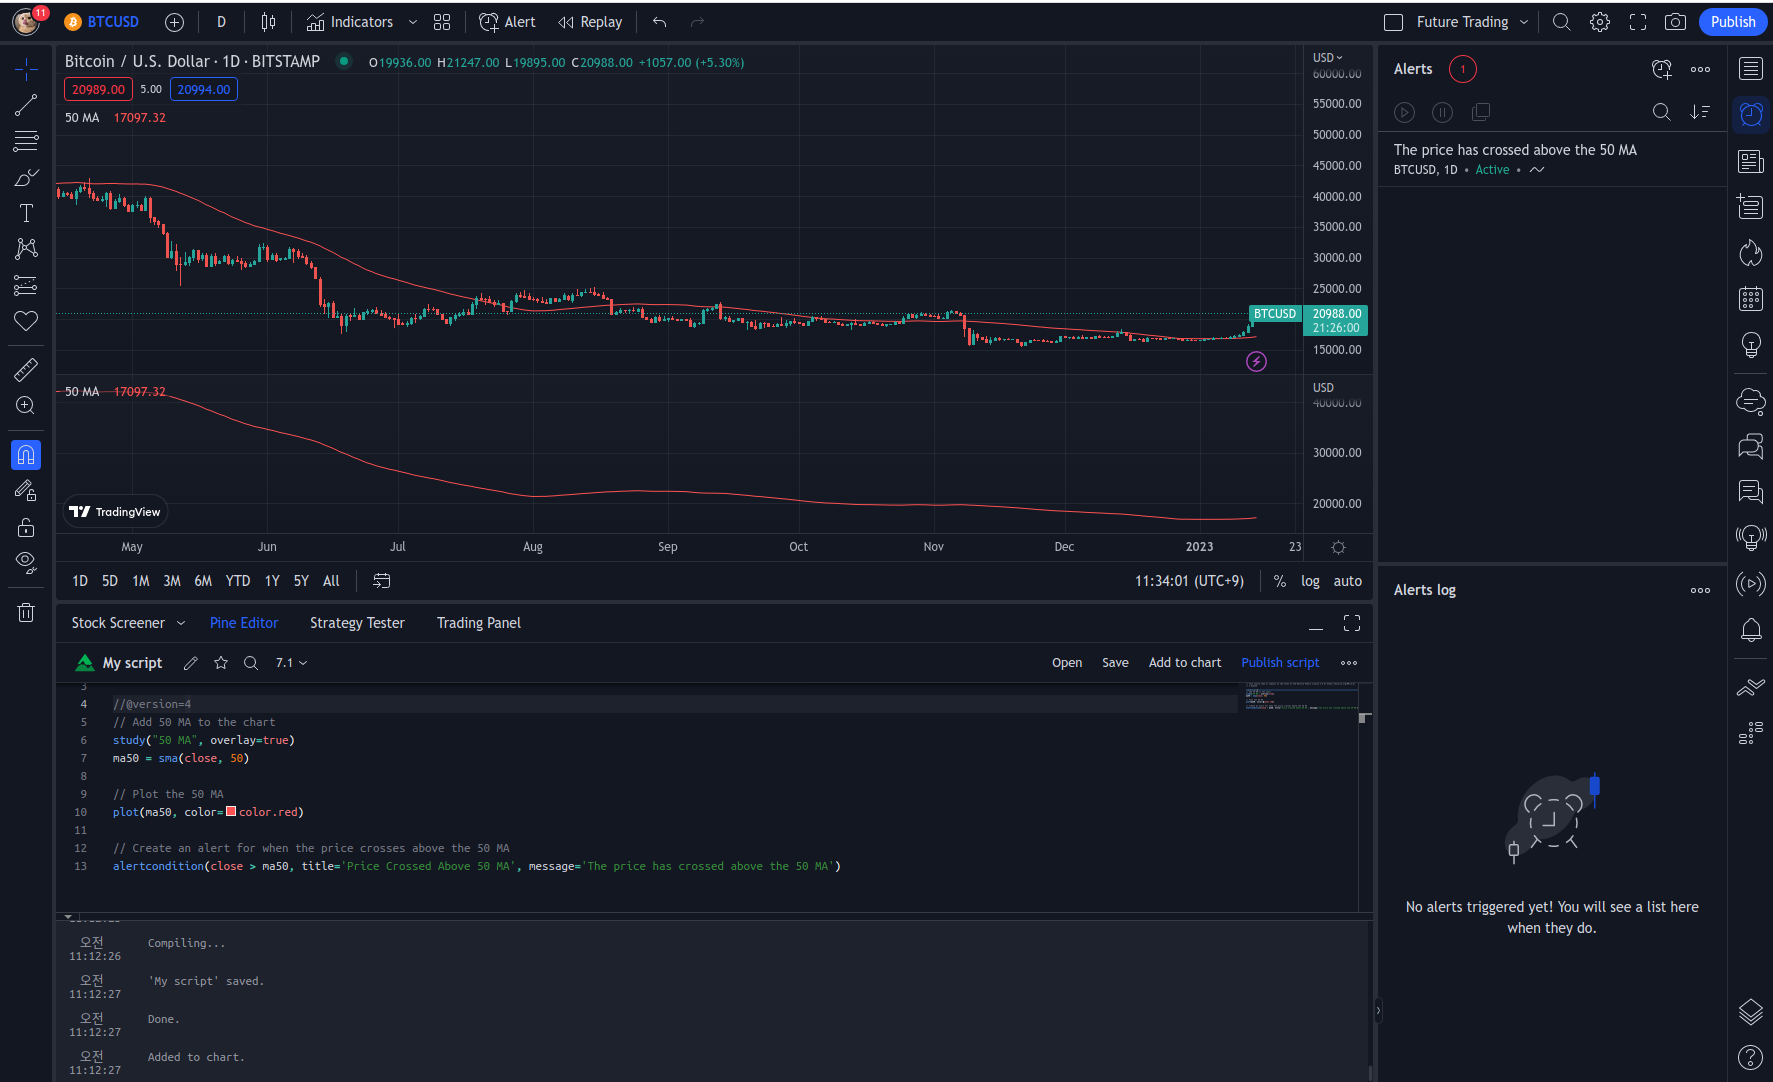Open go to date calendar icon
1773x1082 pixels.
(382, 581)
